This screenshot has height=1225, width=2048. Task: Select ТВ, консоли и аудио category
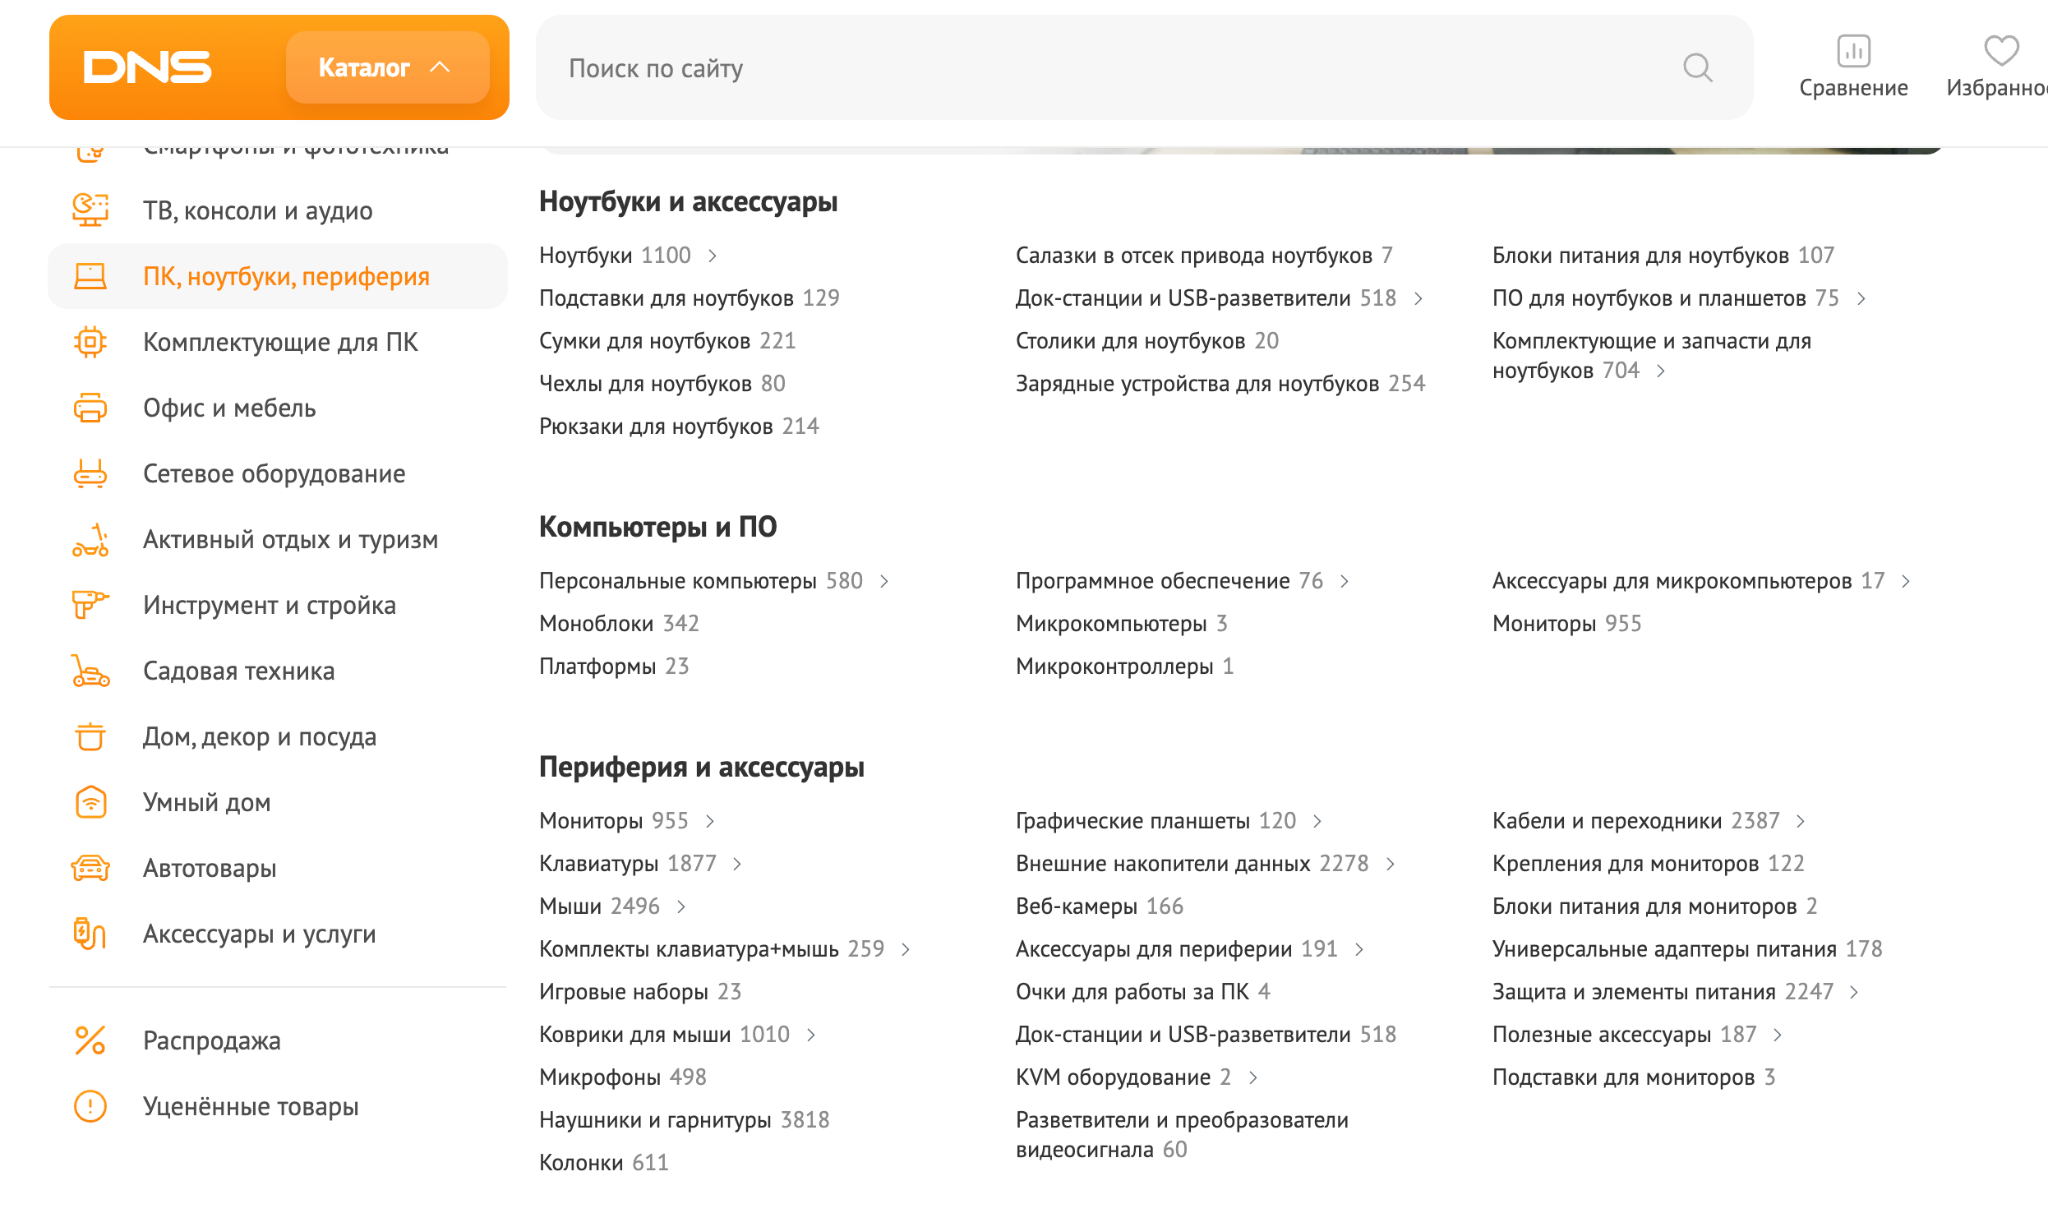[x=258, y=210]
